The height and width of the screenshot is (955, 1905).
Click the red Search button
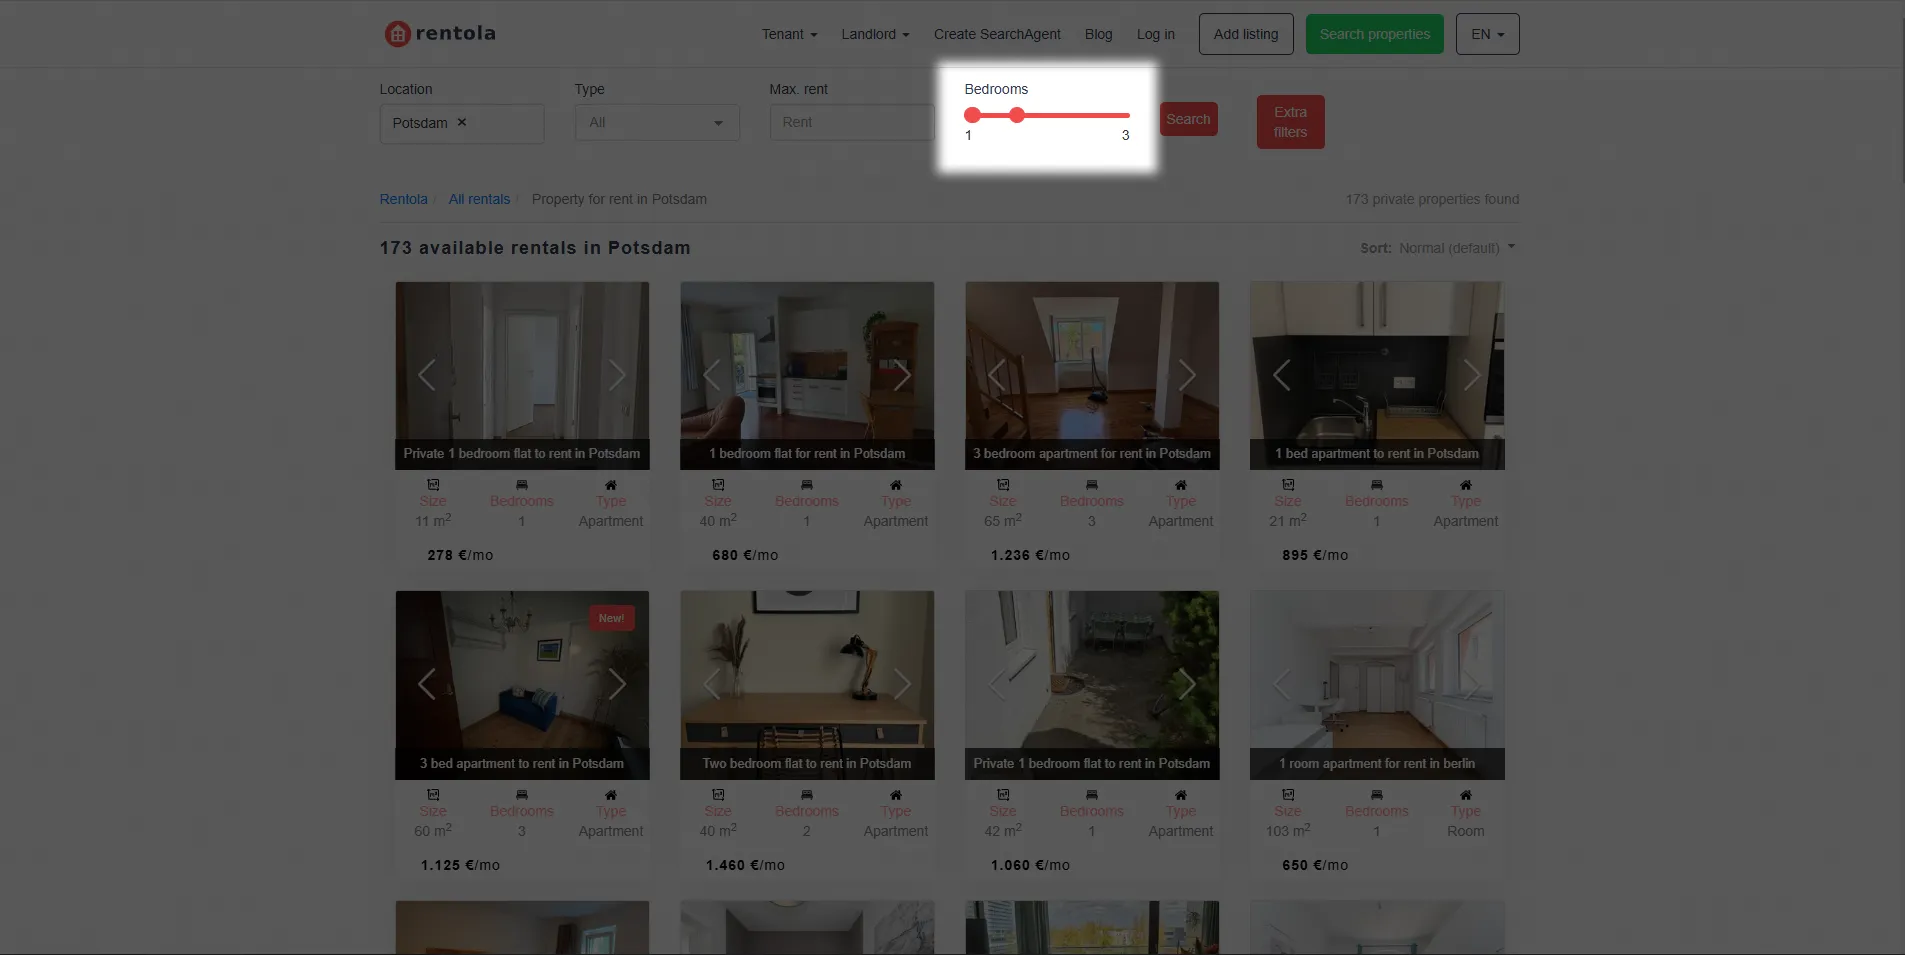pyautogui.click(x=1188, y=119)
